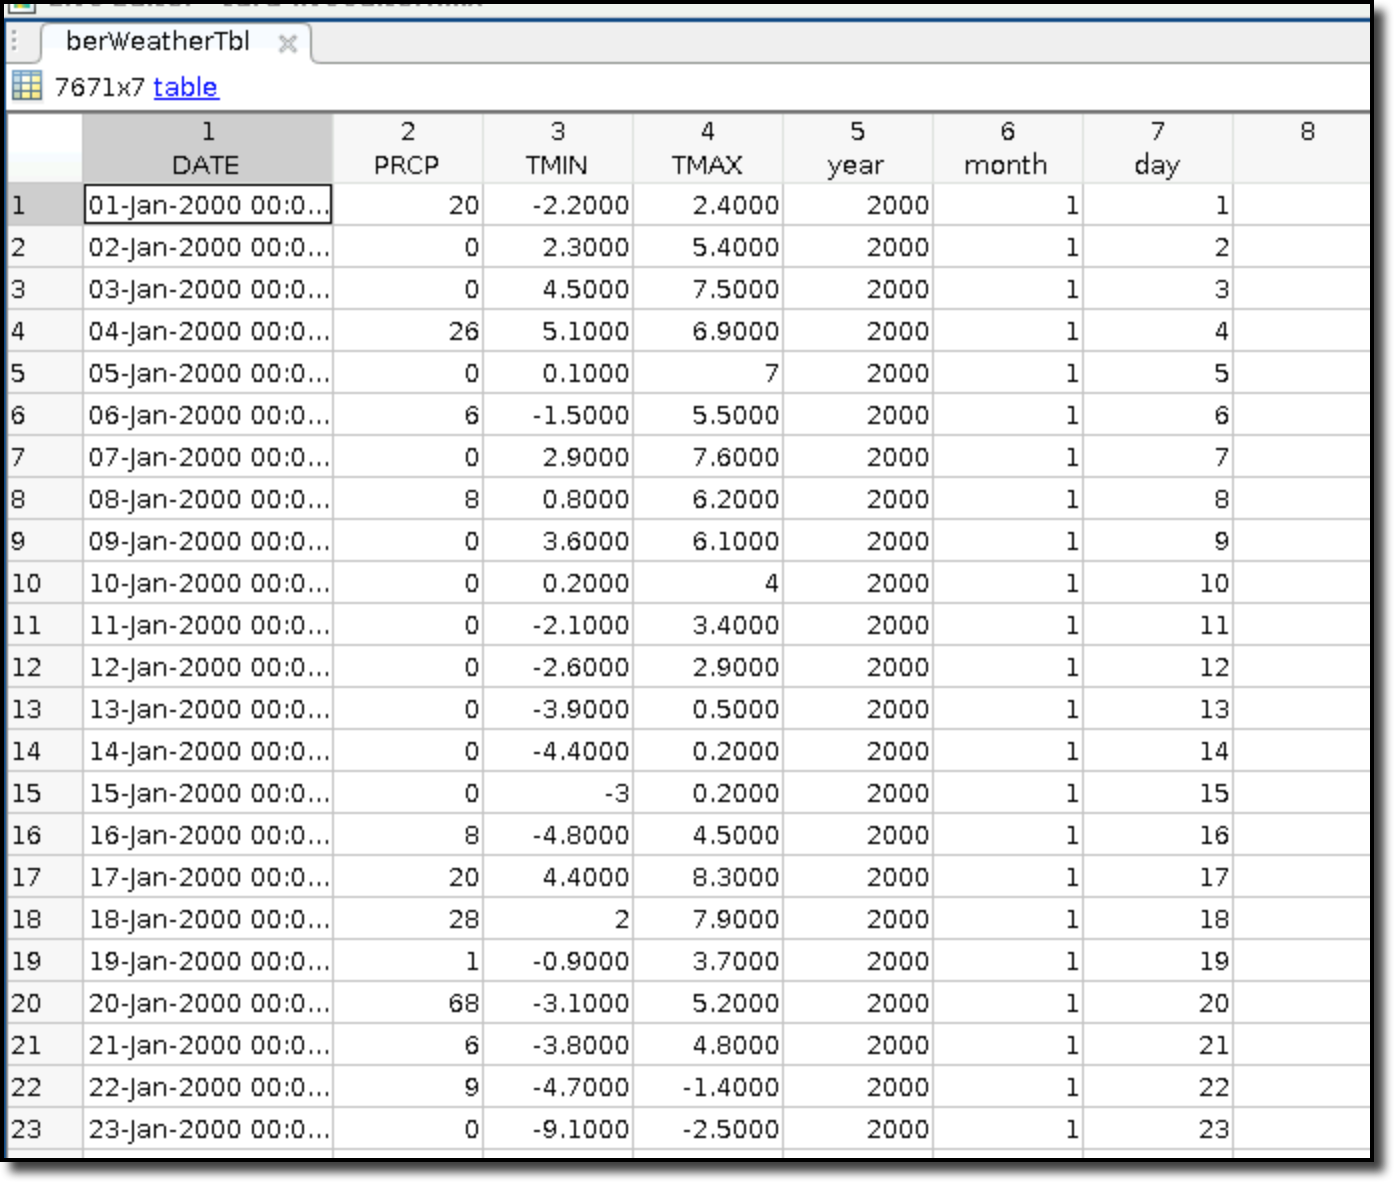Click the 7671x7 size label
Viewport: 1394px width, 1182px height.
pyautogui.click(x=99, y=87)
